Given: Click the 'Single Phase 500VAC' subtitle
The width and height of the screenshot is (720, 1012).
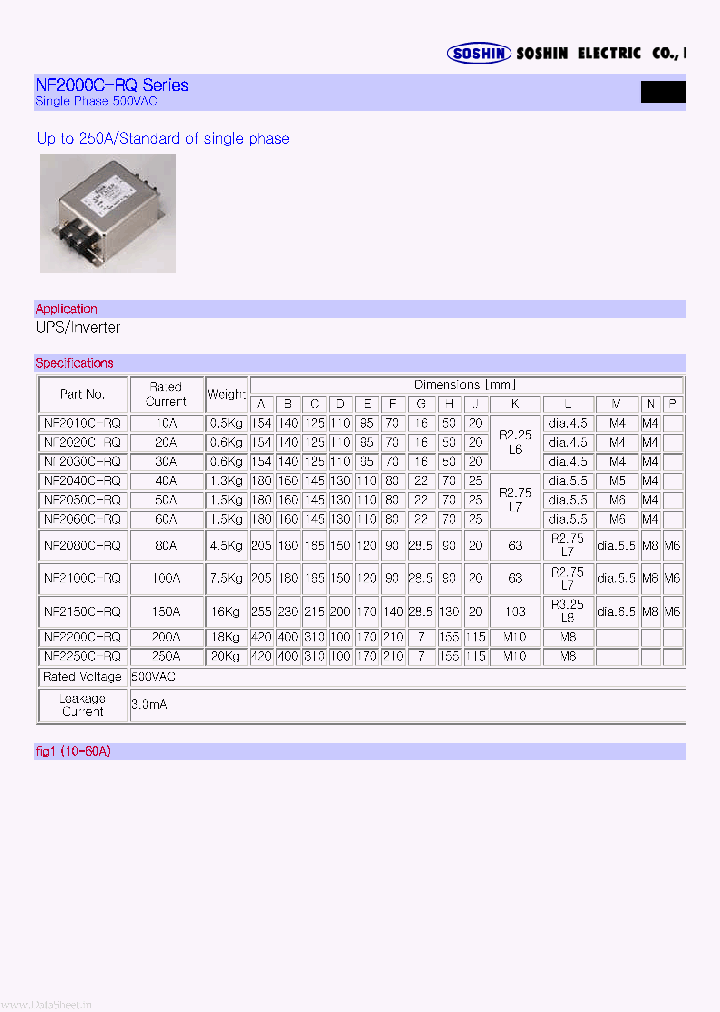Looking at the screenshot, I should point(97,101).
